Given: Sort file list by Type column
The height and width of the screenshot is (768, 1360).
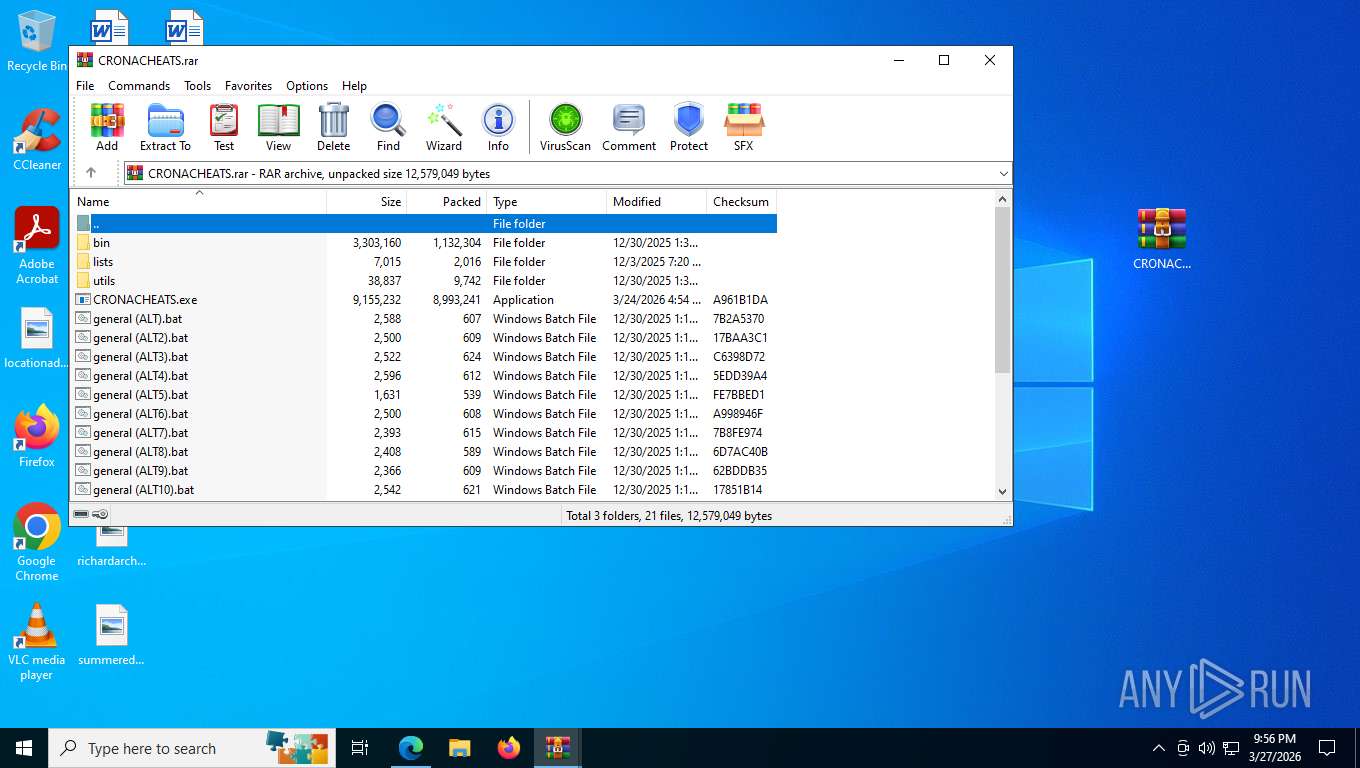Looking at the screenshot, I should 547,201.
